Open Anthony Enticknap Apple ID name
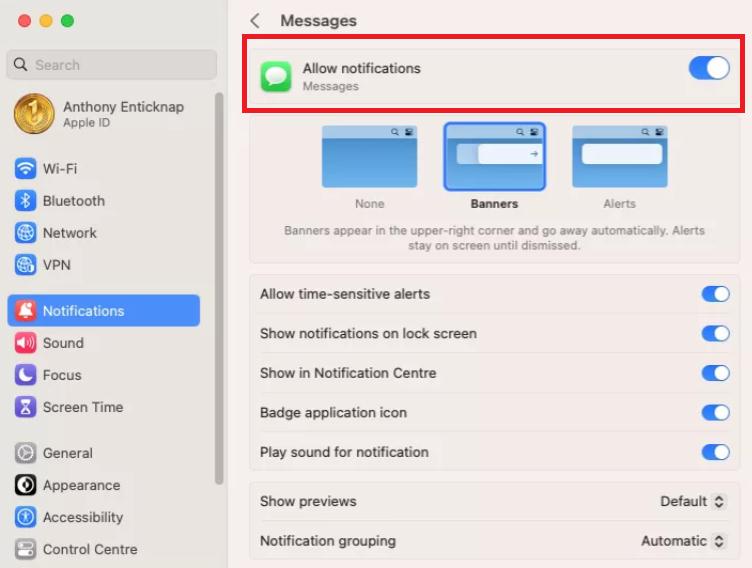Viewport: 752px width, 568px height. pyautogui.click(x=124, y=106)
